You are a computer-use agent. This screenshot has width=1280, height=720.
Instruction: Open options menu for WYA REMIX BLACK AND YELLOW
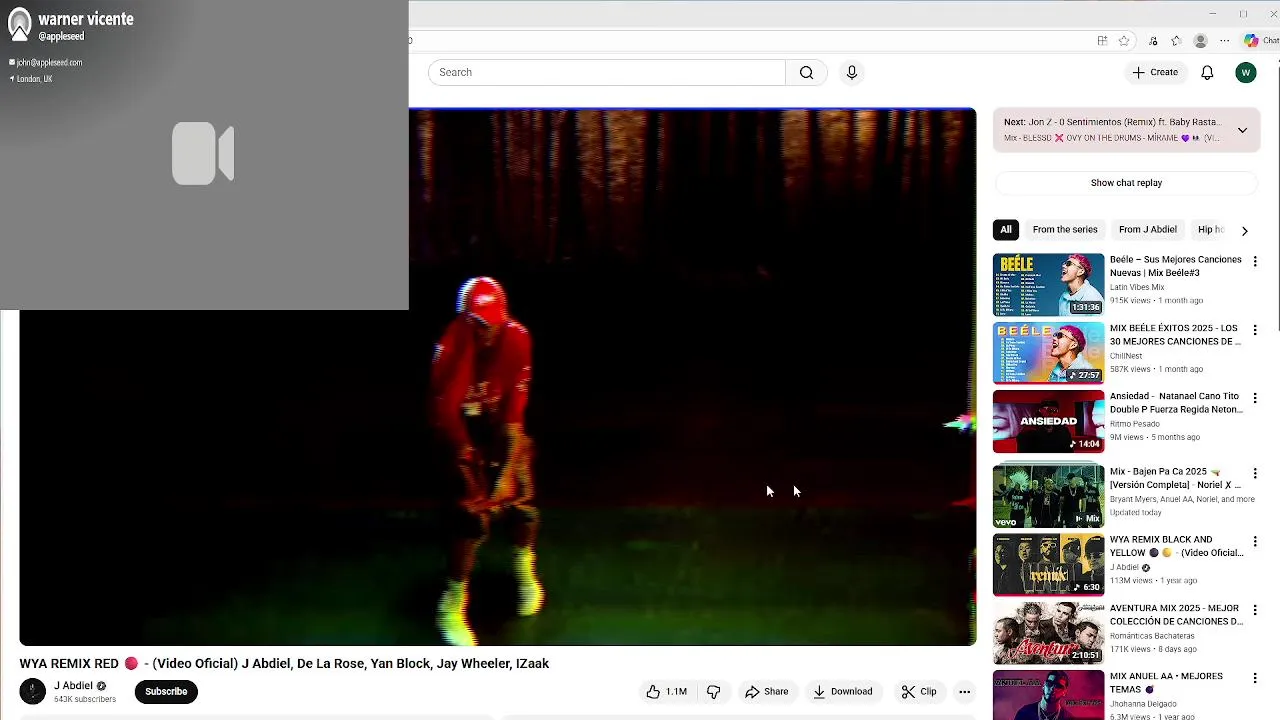[1255, 542]
